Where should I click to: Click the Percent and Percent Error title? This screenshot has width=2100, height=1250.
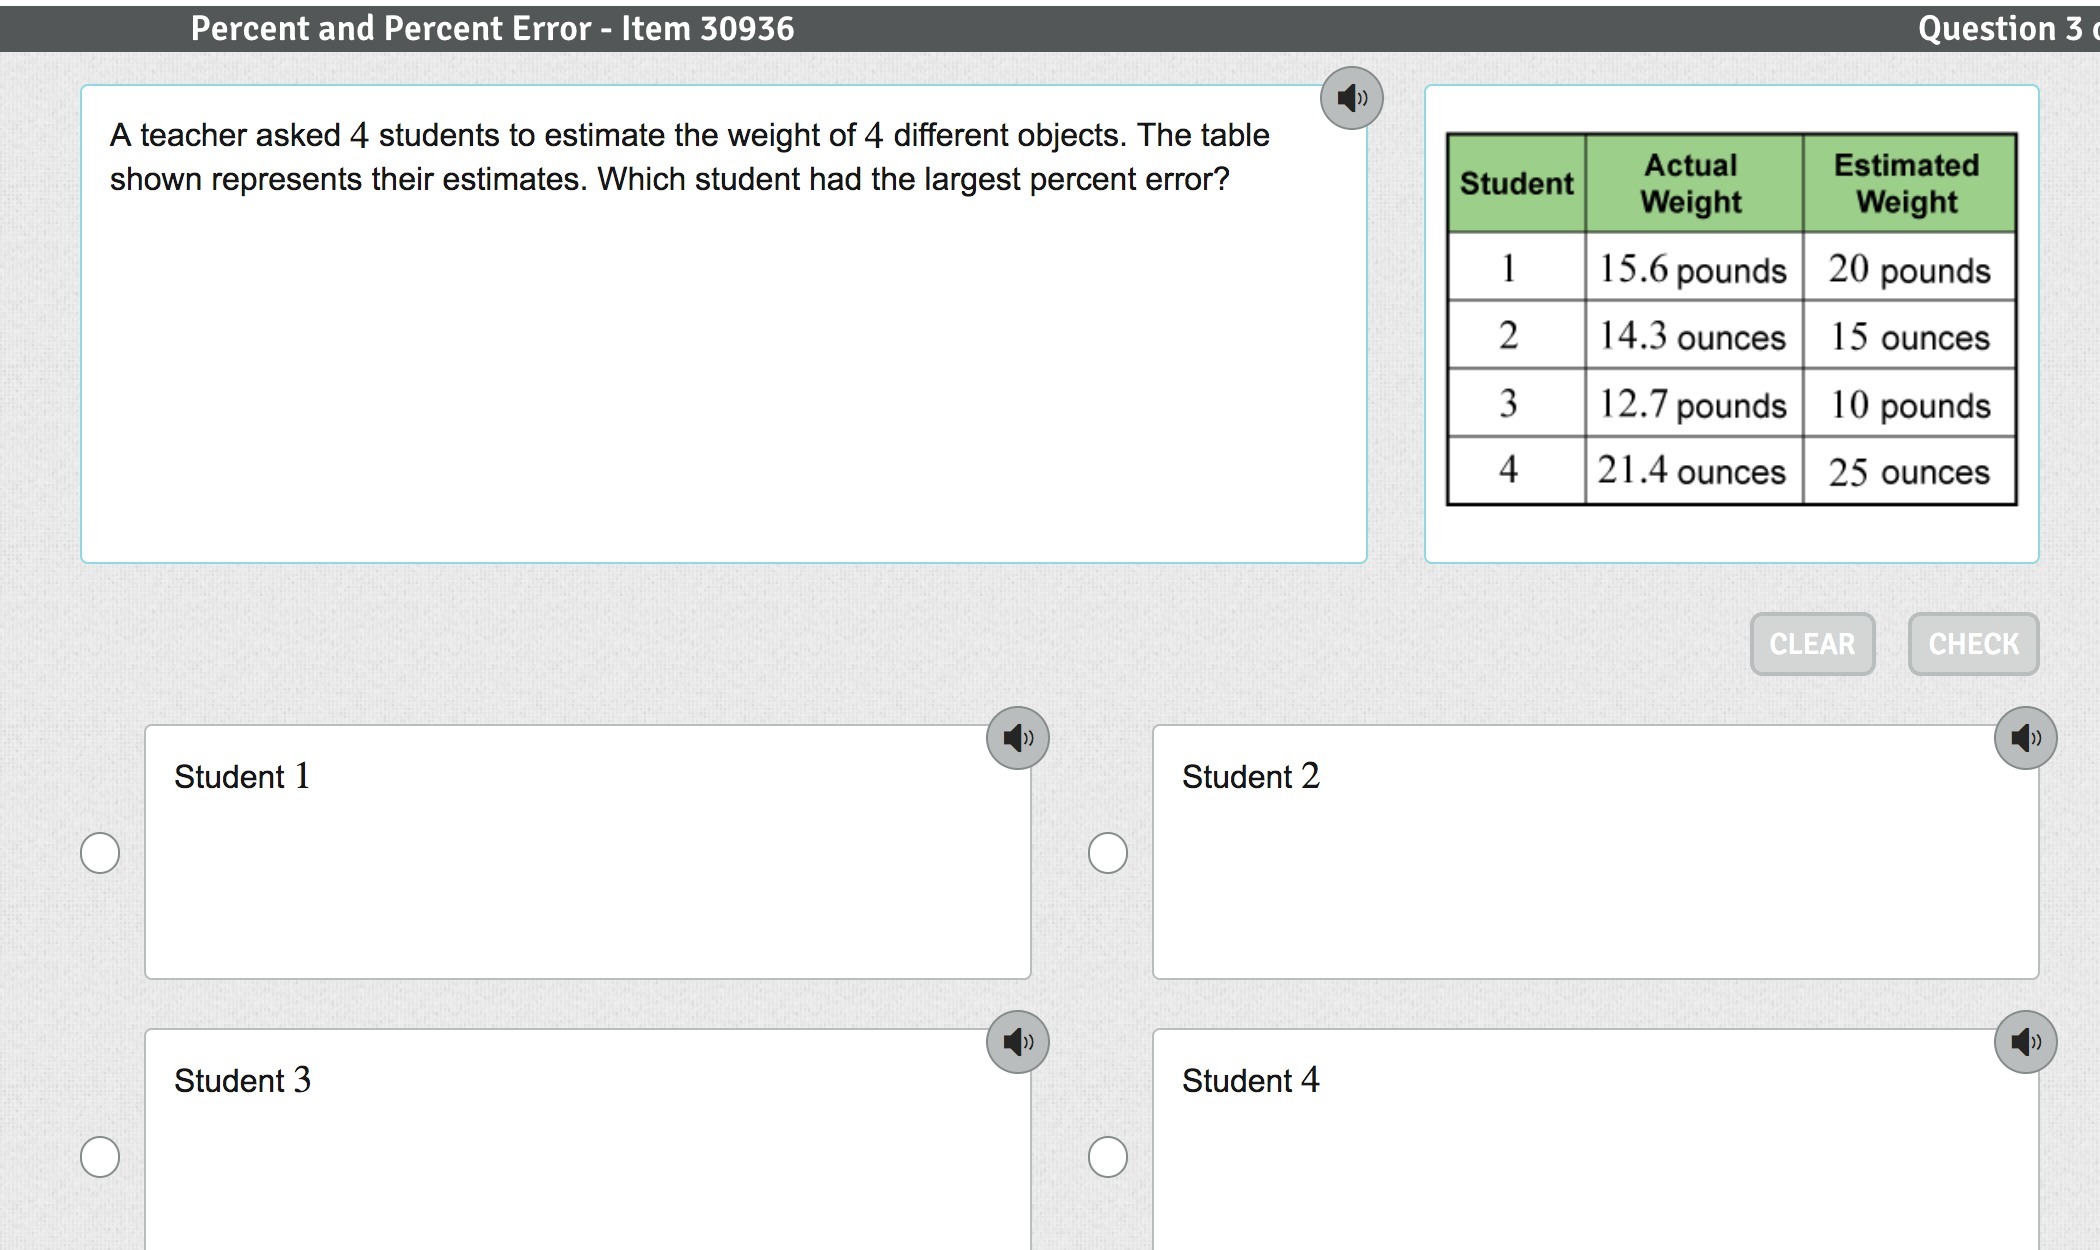pos(492,29)
